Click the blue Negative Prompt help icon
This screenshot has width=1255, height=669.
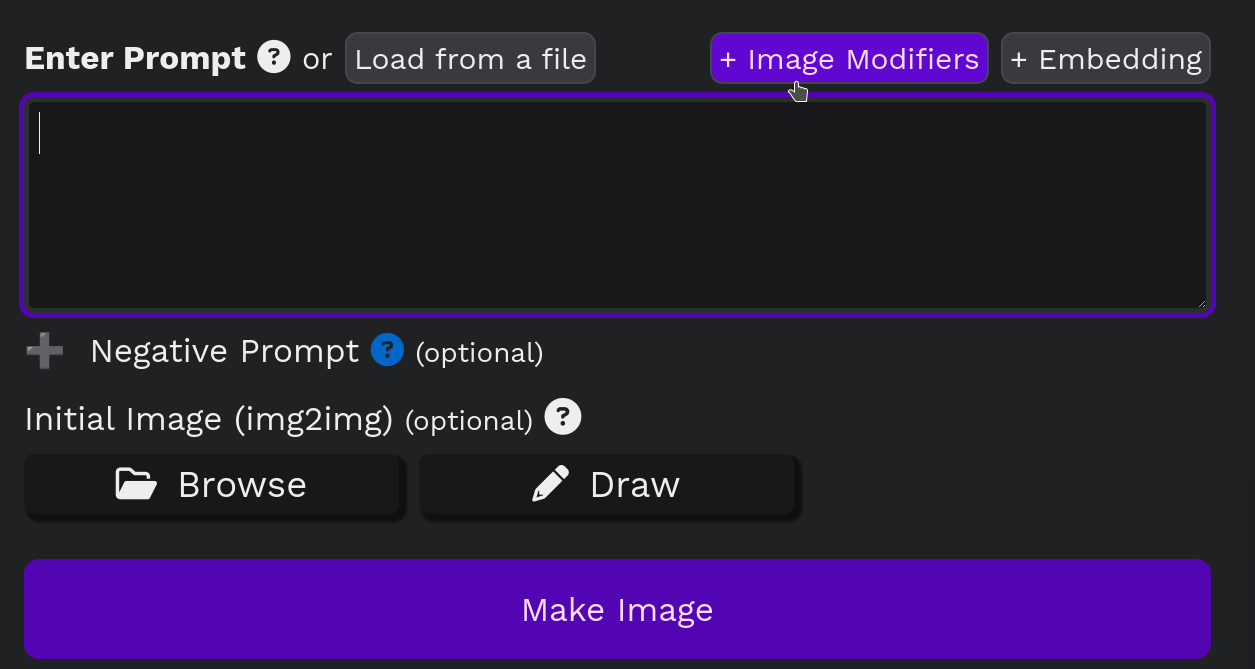[x=387, y=350]
